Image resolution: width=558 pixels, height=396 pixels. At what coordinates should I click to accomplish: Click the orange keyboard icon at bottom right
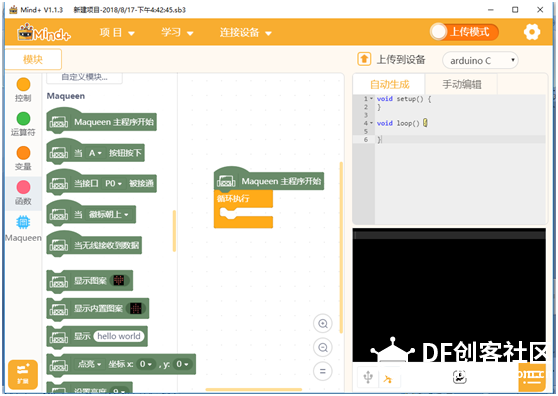click(x=532, y=377)
